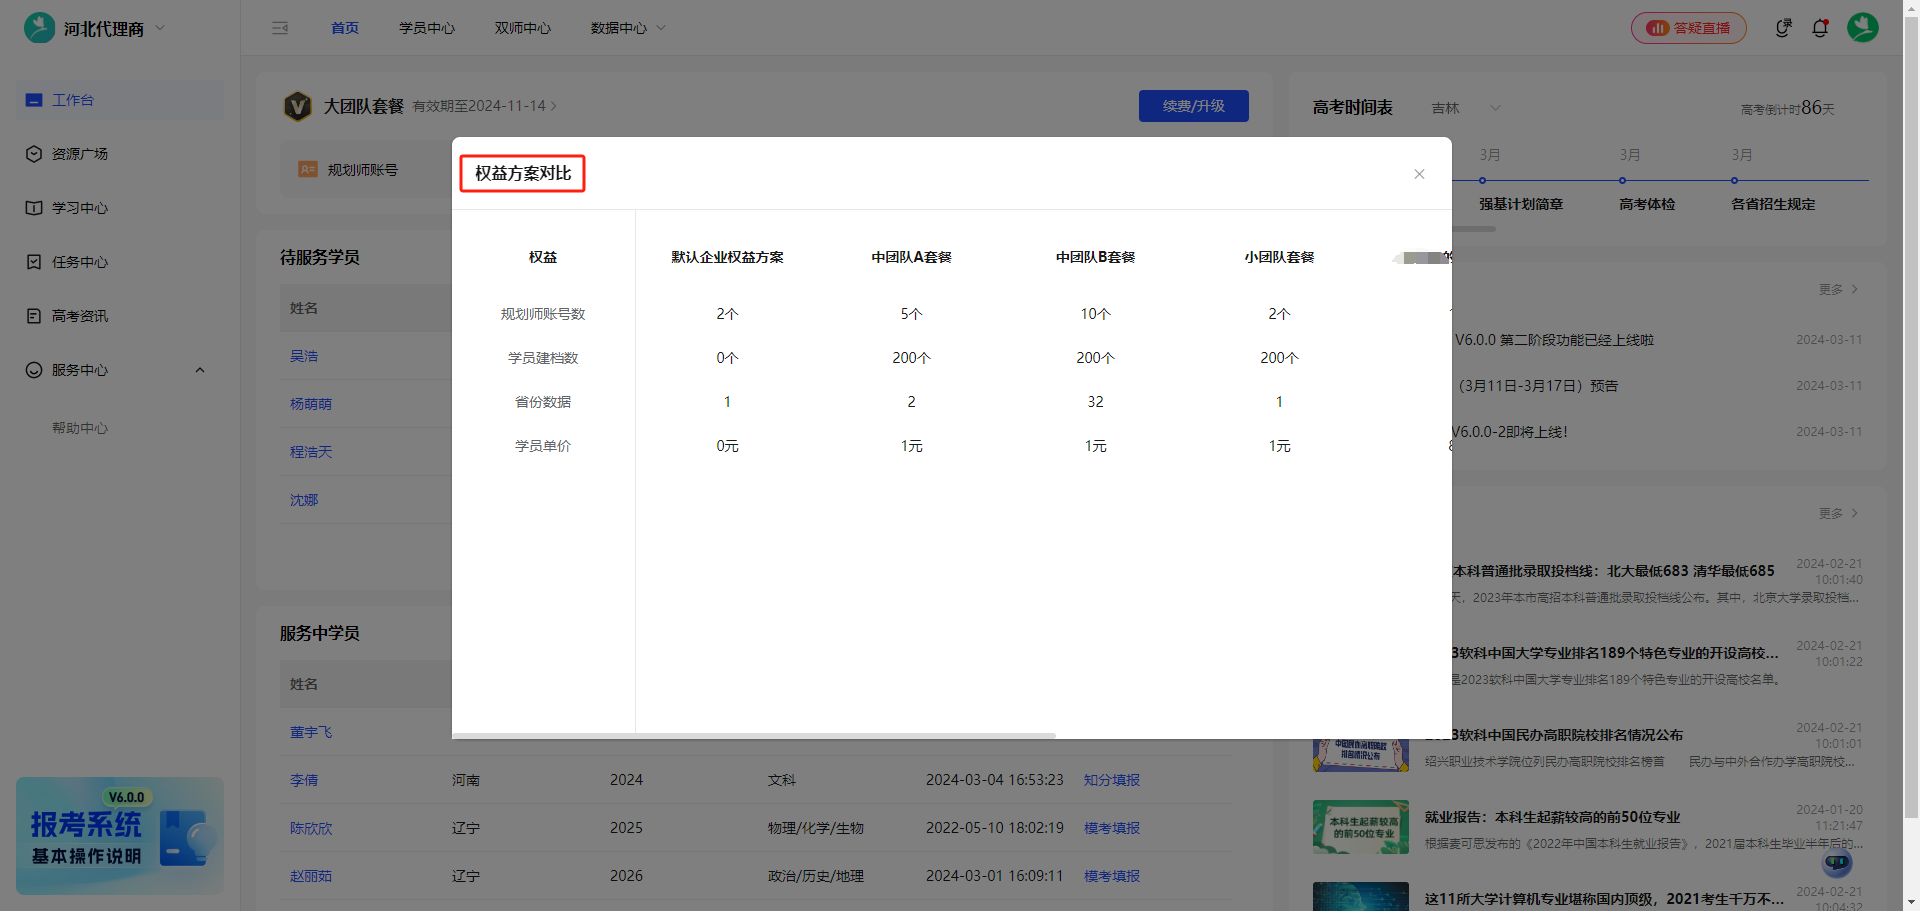Image resolution: width=1920 pixels, height=911 pixels.
Task: Click 模考填报 for 陈欣欣
Action: tap(1112, 828)
